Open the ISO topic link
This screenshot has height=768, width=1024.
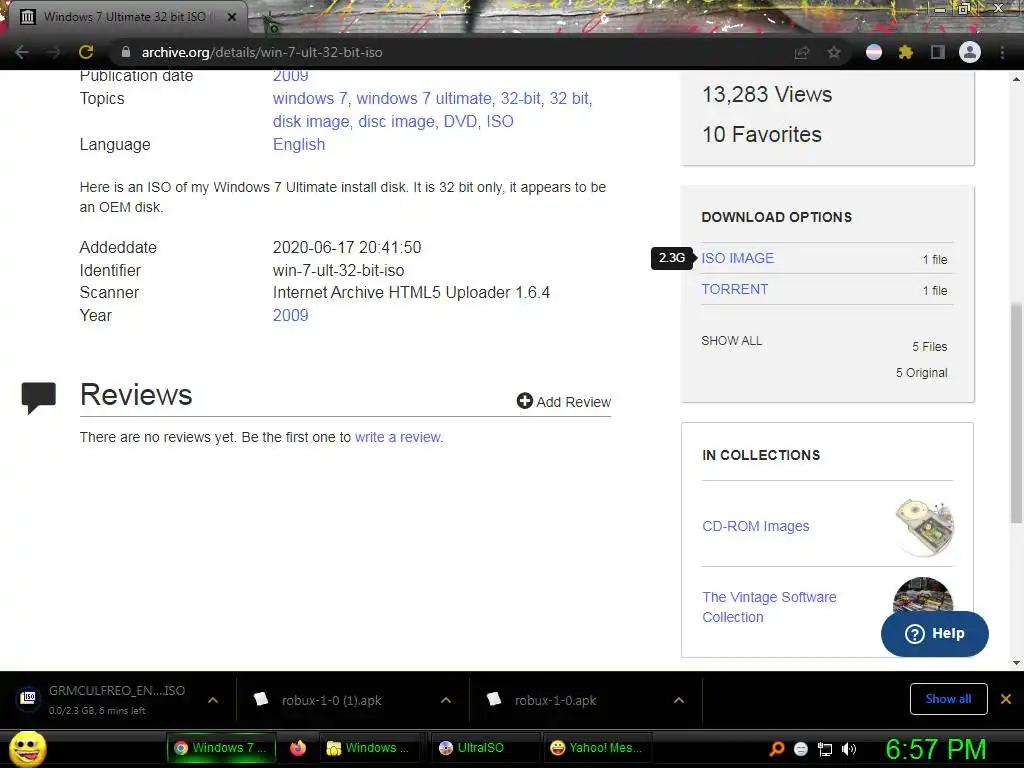point(500,121)
